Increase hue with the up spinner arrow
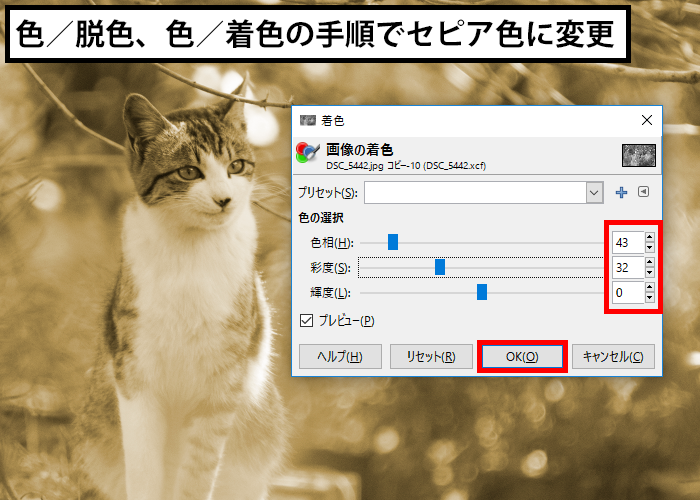The width and height of the screenshot is (700, 500). click(650, 238)
